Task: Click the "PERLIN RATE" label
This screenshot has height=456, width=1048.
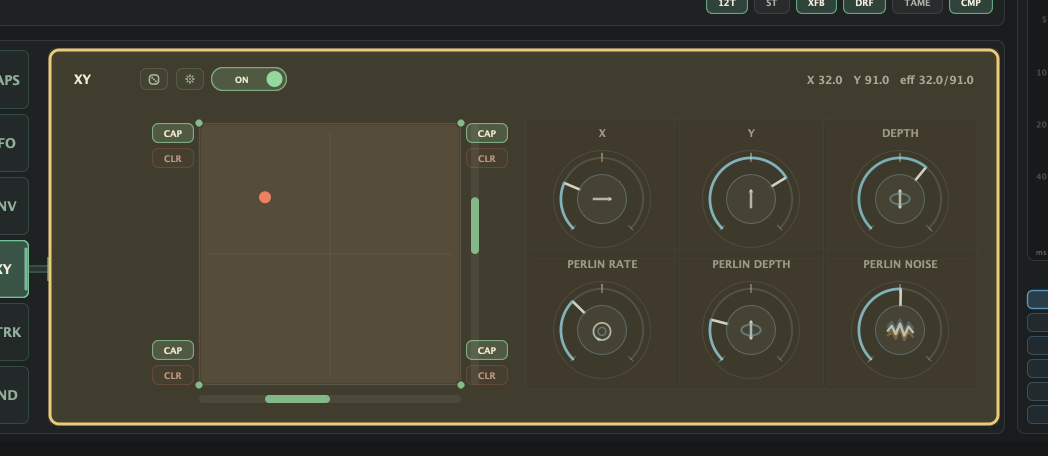Action: coord(602,264)
